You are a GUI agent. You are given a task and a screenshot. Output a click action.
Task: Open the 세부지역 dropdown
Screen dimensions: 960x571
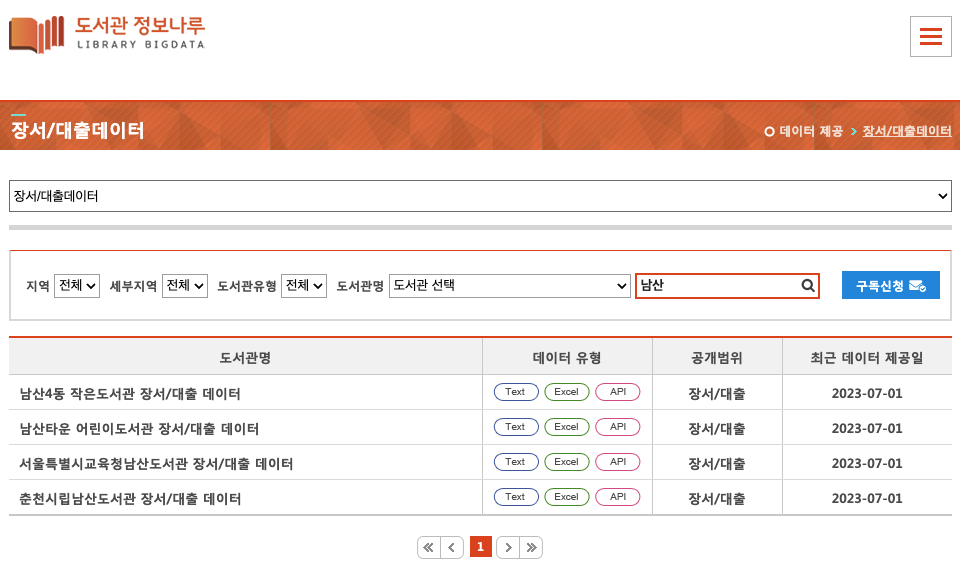coord(185,286)
